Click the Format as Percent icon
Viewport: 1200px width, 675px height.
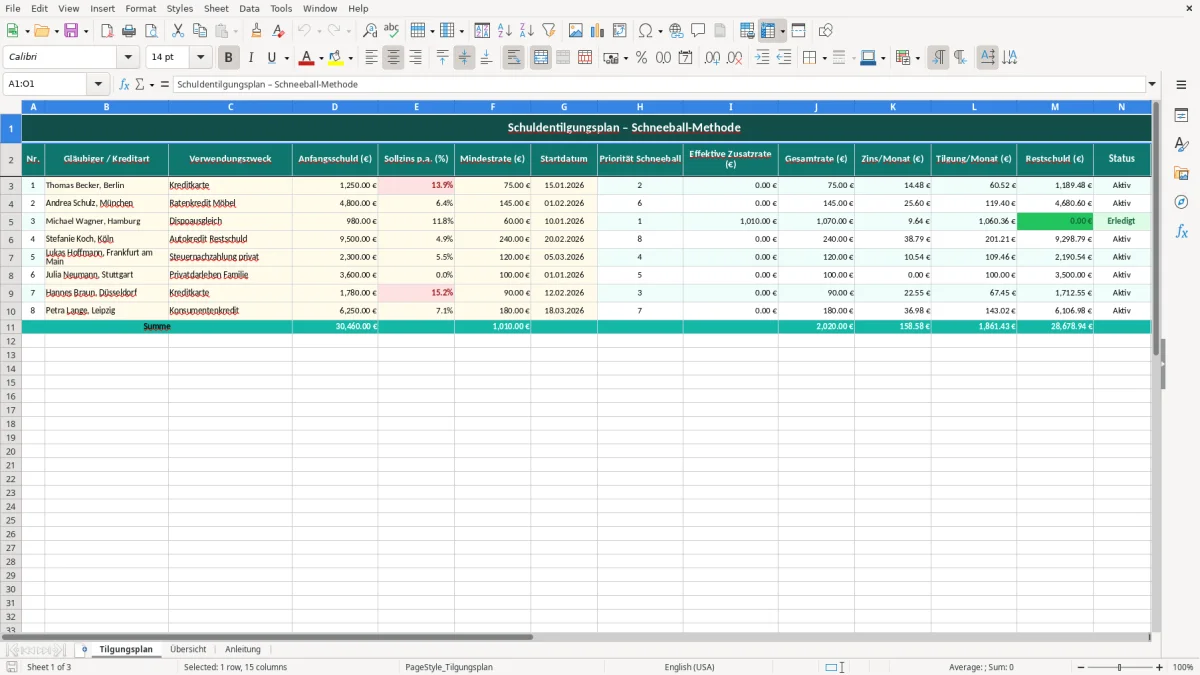point(641,58)
